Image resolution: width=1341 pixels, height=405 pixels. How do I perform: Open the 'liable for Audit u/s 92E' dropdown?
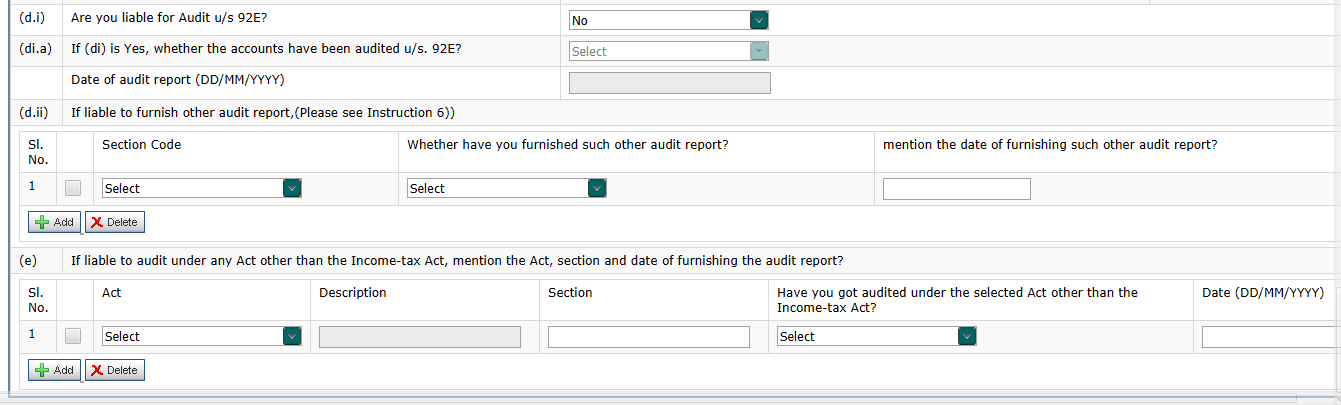[x=668, y=20]
